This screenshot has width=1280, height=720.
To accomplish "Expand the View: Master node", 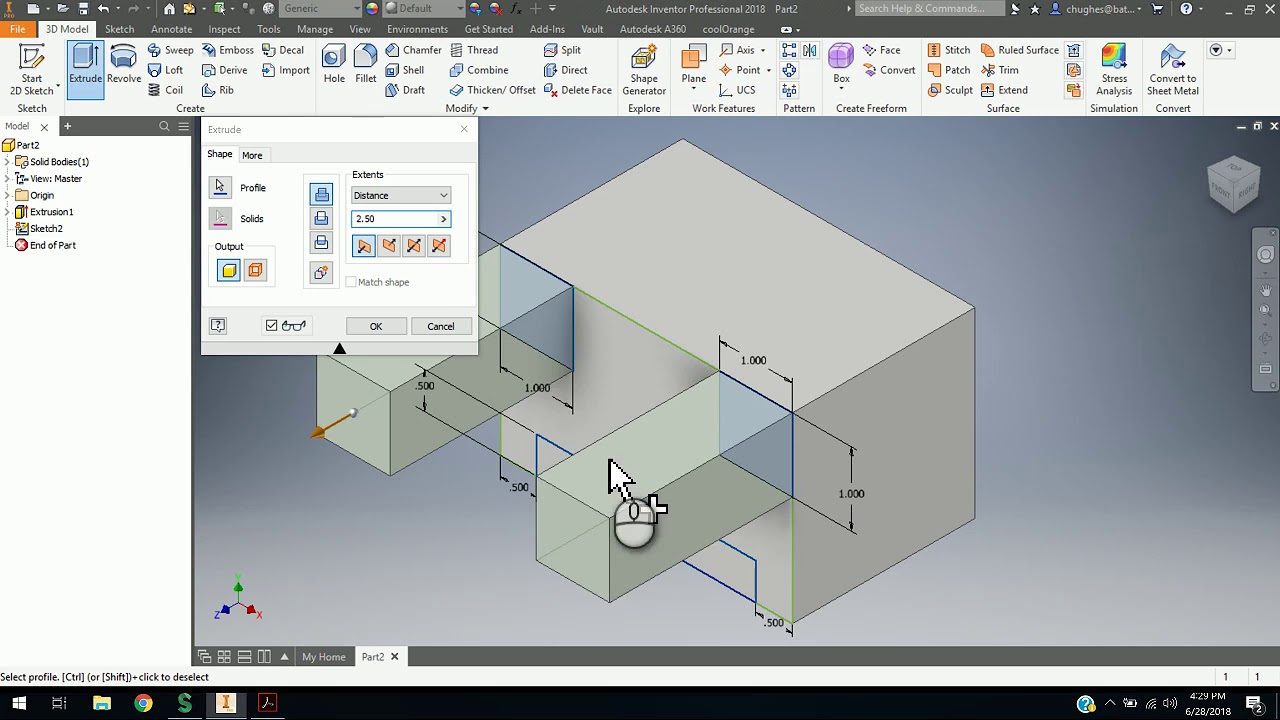I will pos(8,179).
